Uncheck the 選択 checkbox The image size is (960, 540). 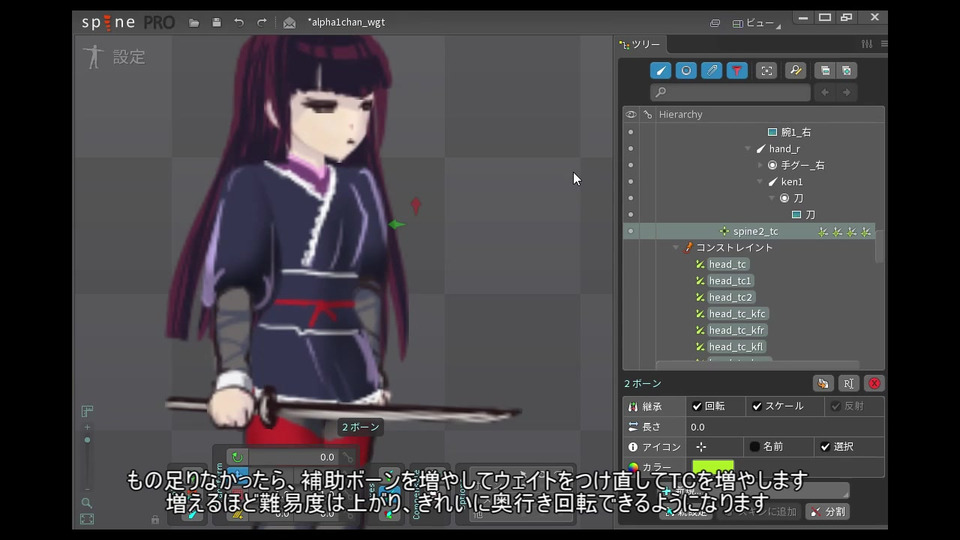[x=825, y=447]
